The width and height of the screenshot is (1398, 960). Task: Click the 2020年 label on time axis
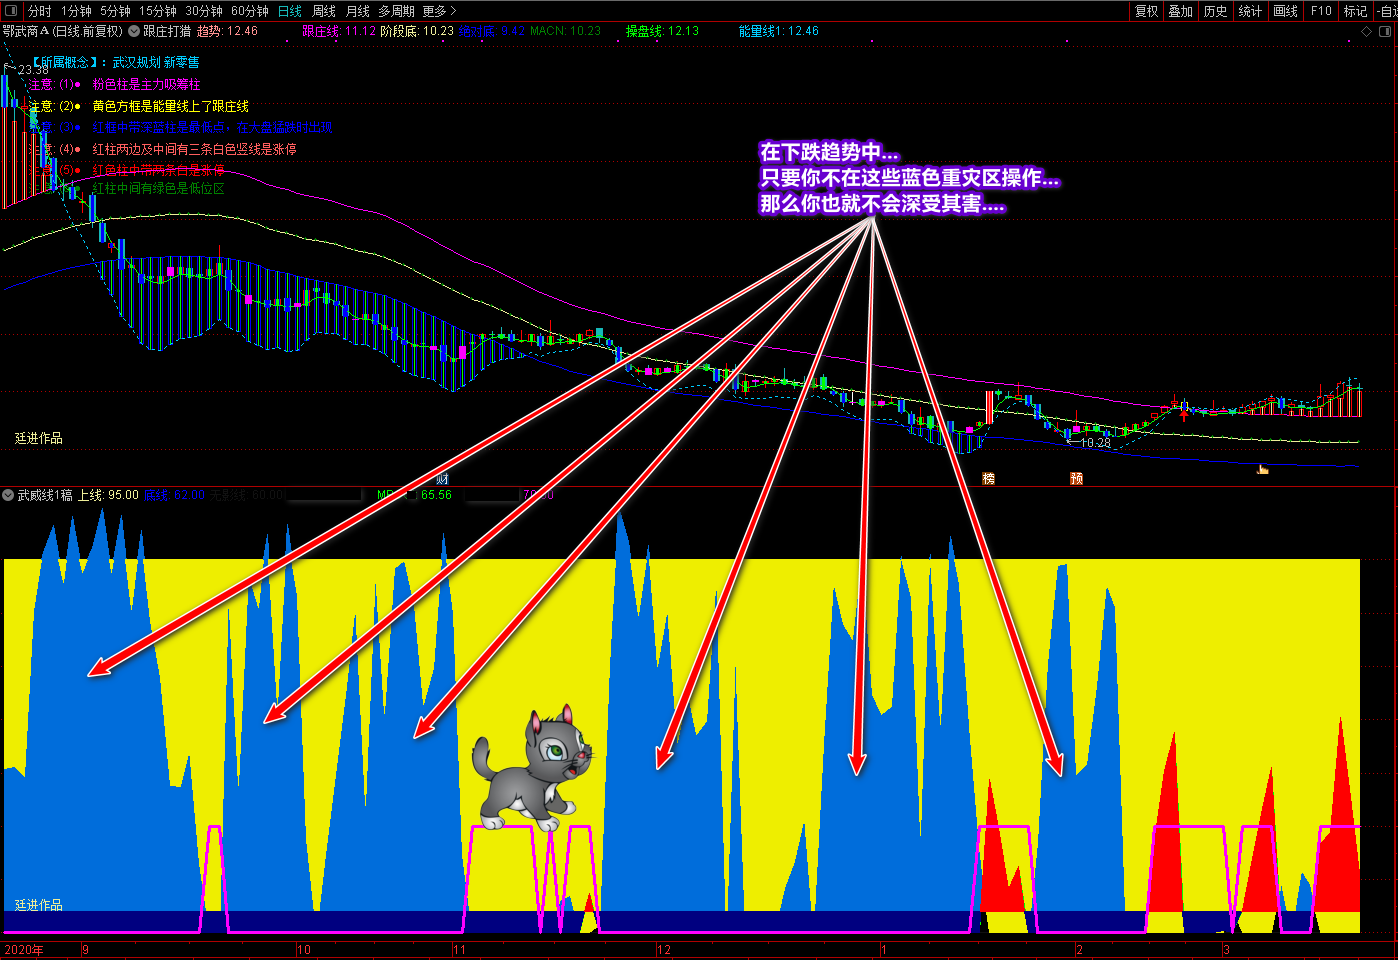(x=24, y=950)
